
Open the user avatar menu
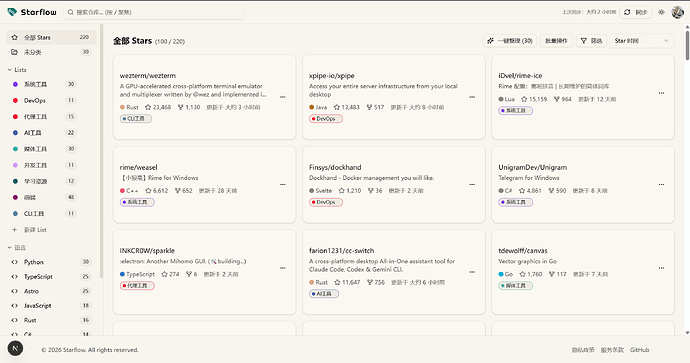(x=678, y=12)
